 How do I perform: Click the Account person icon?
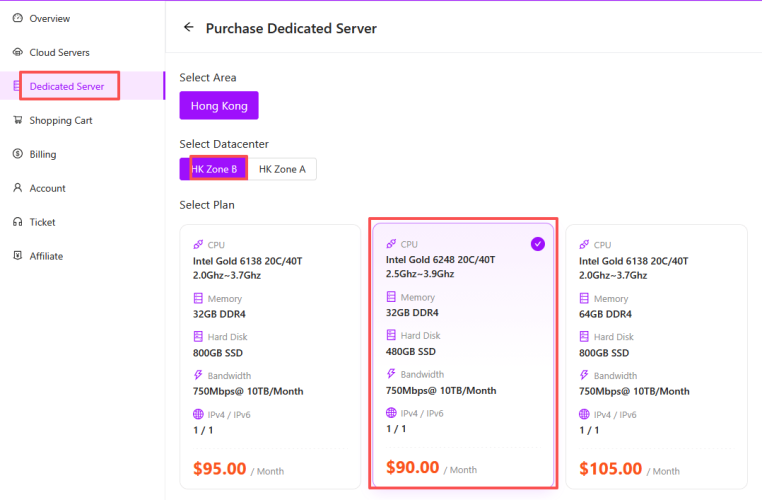(x=17, y=188)
